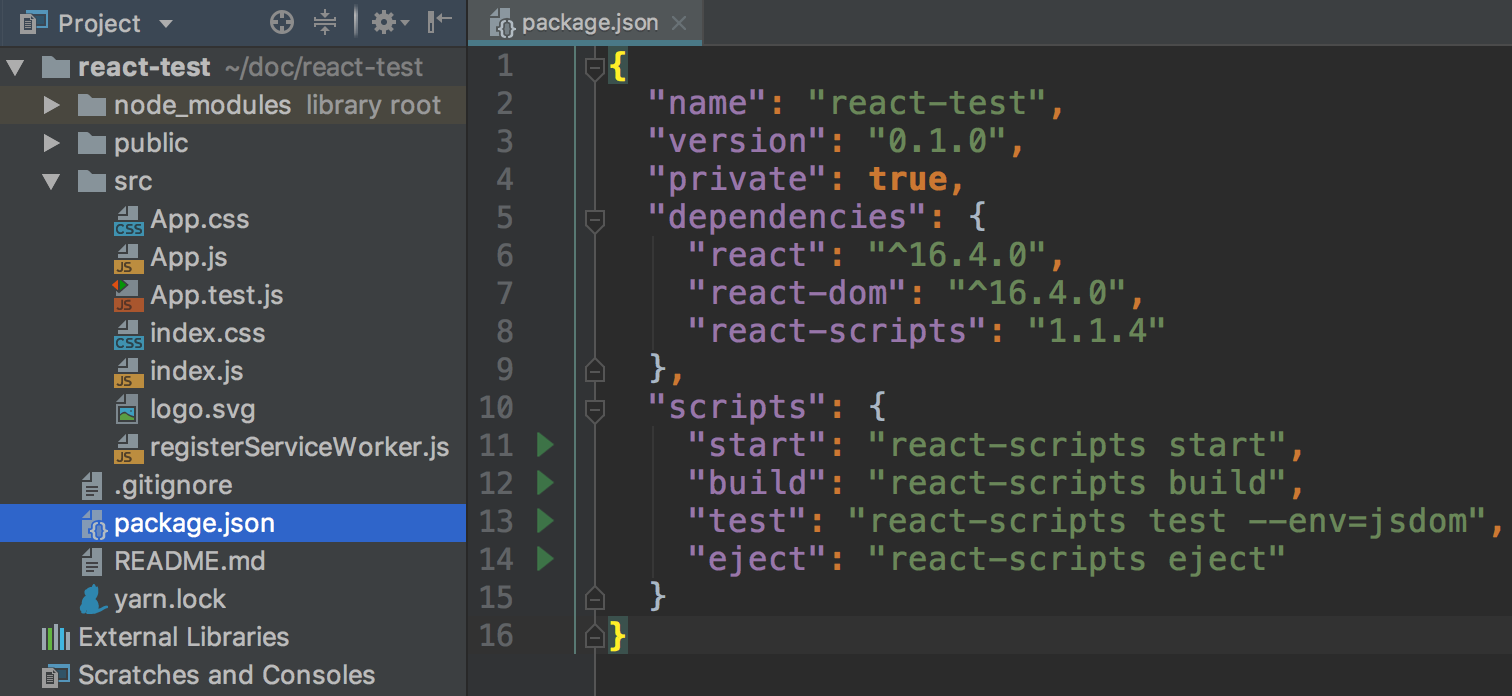Open App.test.js in the project tree

tap(216, 295)
